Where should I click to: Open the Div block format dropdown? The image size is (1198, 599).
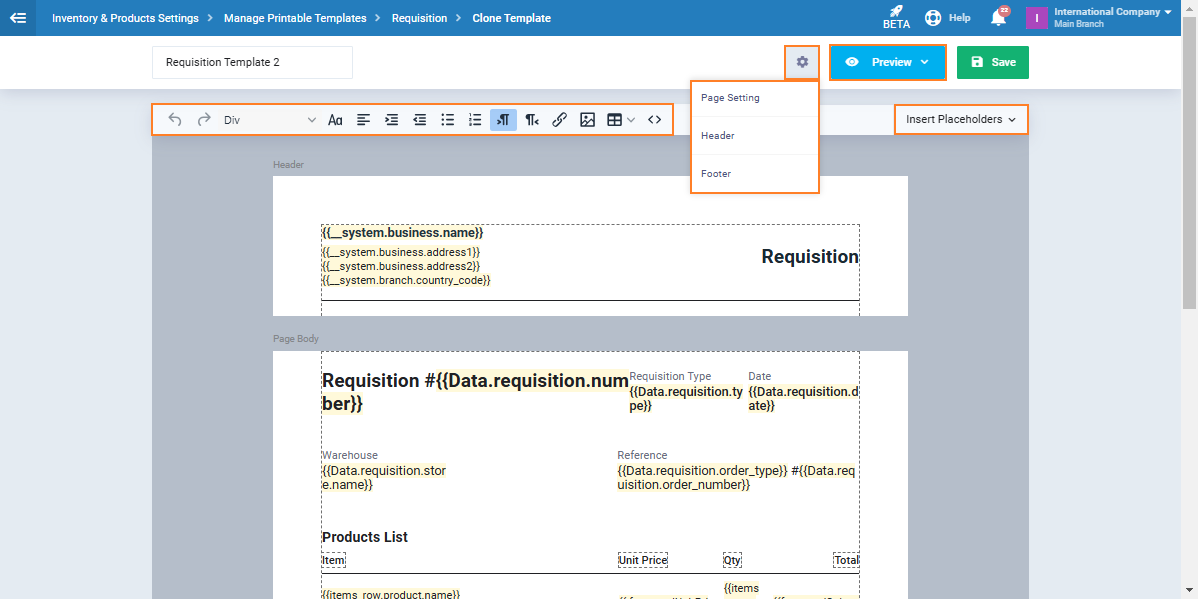coord(268,120)
